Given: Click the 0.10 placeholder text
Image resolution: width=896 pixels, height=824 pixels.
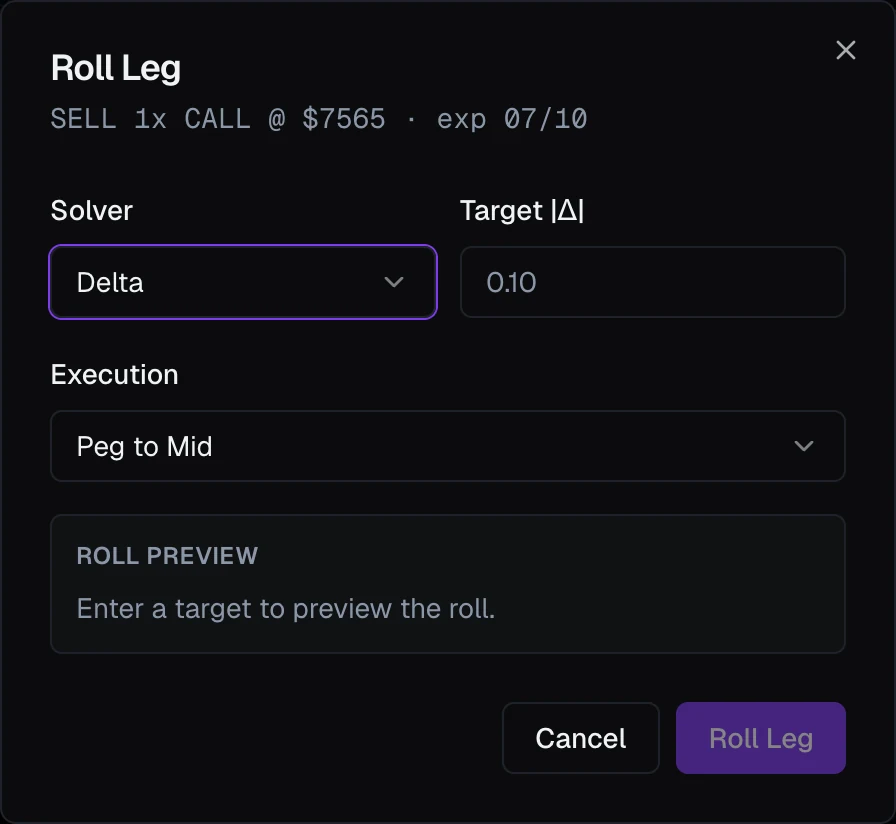Looking at the screenshot, I should point(511,282).
